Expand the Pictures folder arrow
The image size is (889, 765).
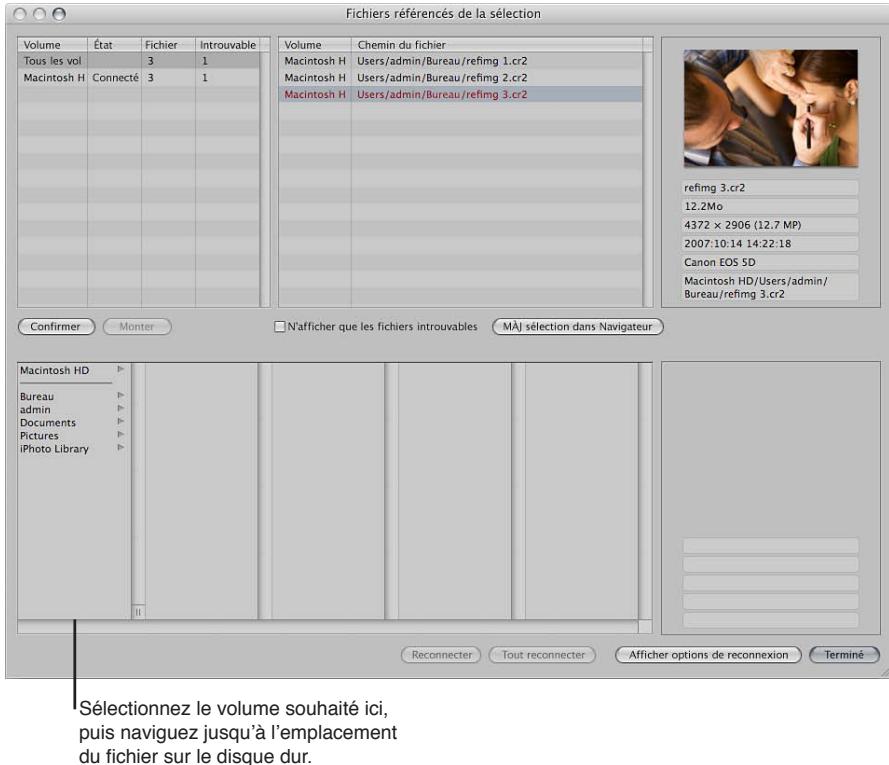click(120, 434)
